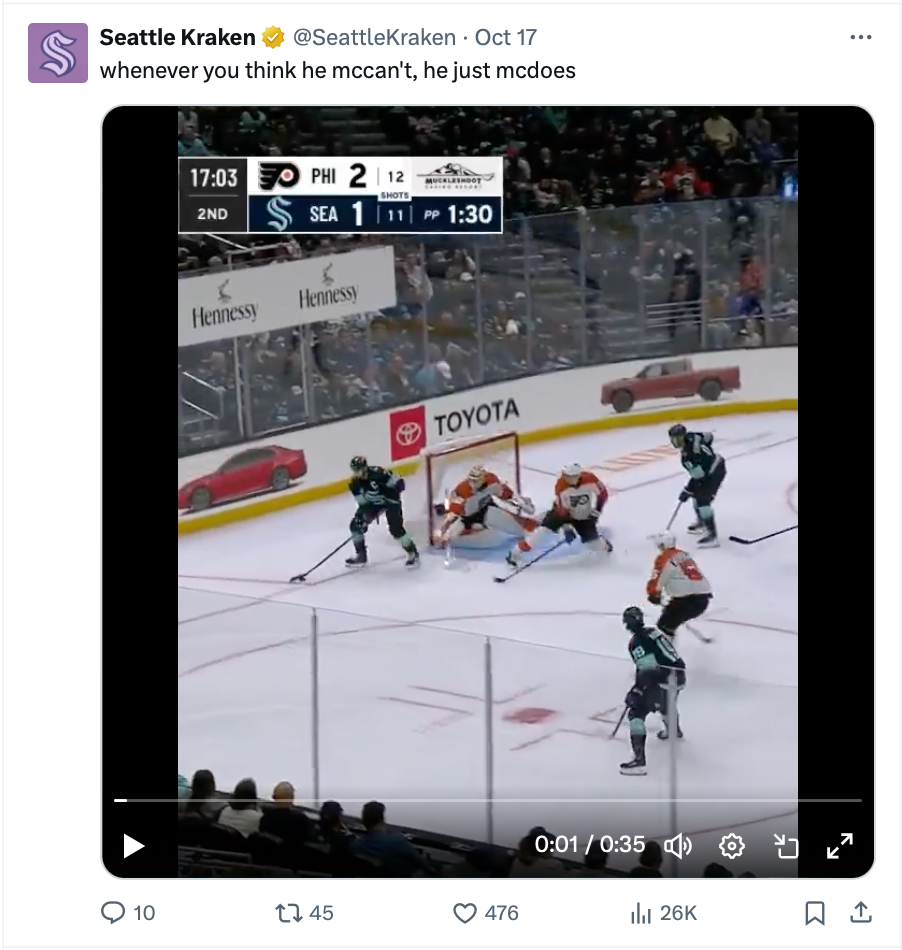
Task: Open the three-dot more options menu
Action: (860, 38)
